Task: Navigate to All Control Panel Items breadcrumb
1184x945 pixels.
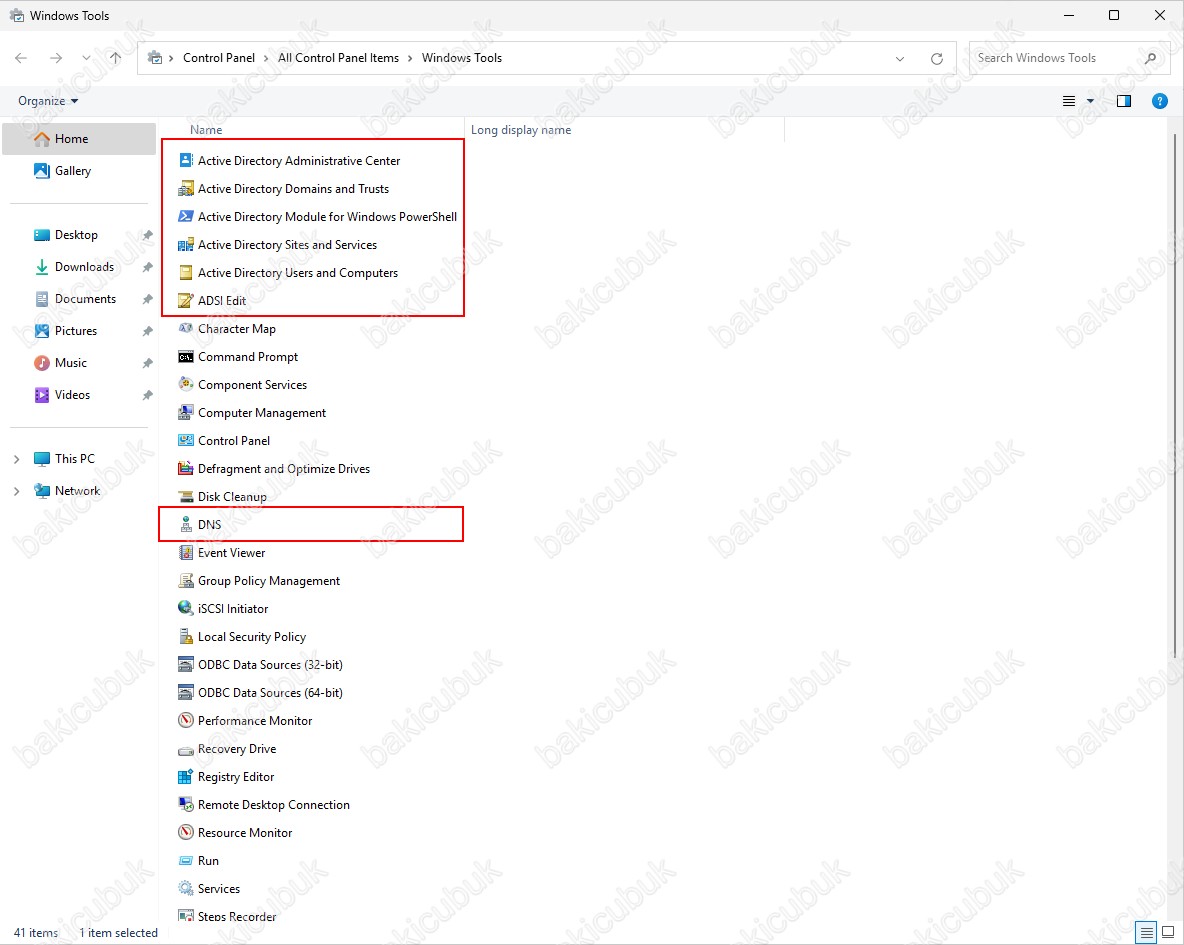Action: tap(338, 58)
